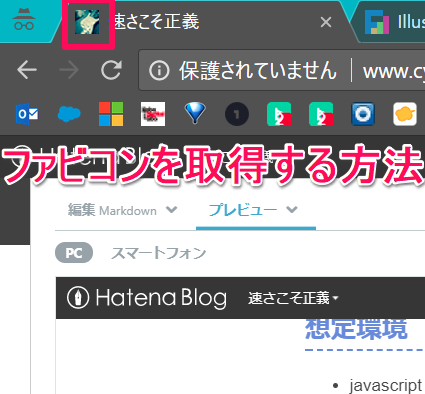Select the PC preview mode
The width and height of the screenshot is (425, 394).
coord(74,253)
